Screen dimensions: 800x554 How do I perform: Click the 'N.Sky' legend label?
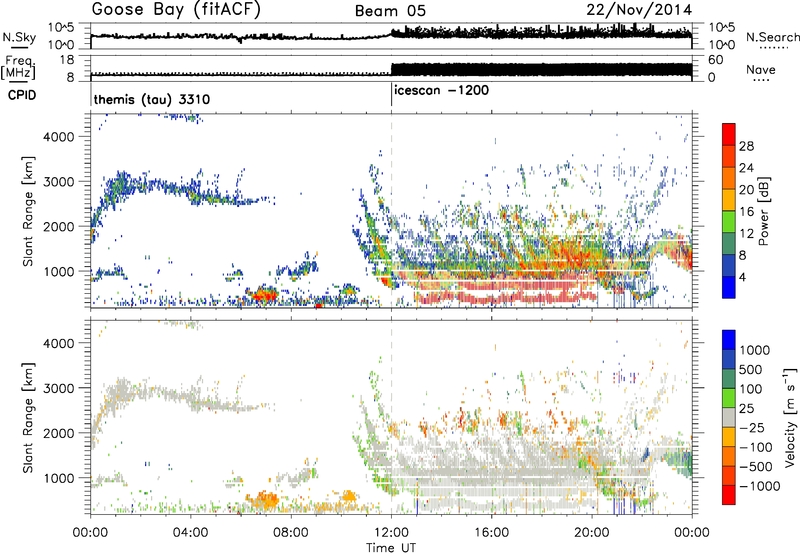coord(19,37)
